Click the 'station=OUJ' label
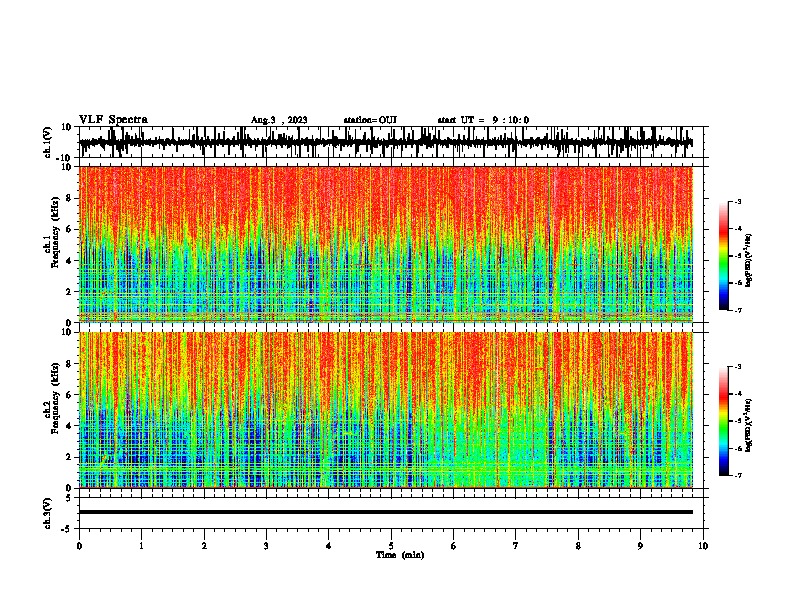 tap(370, 120)
